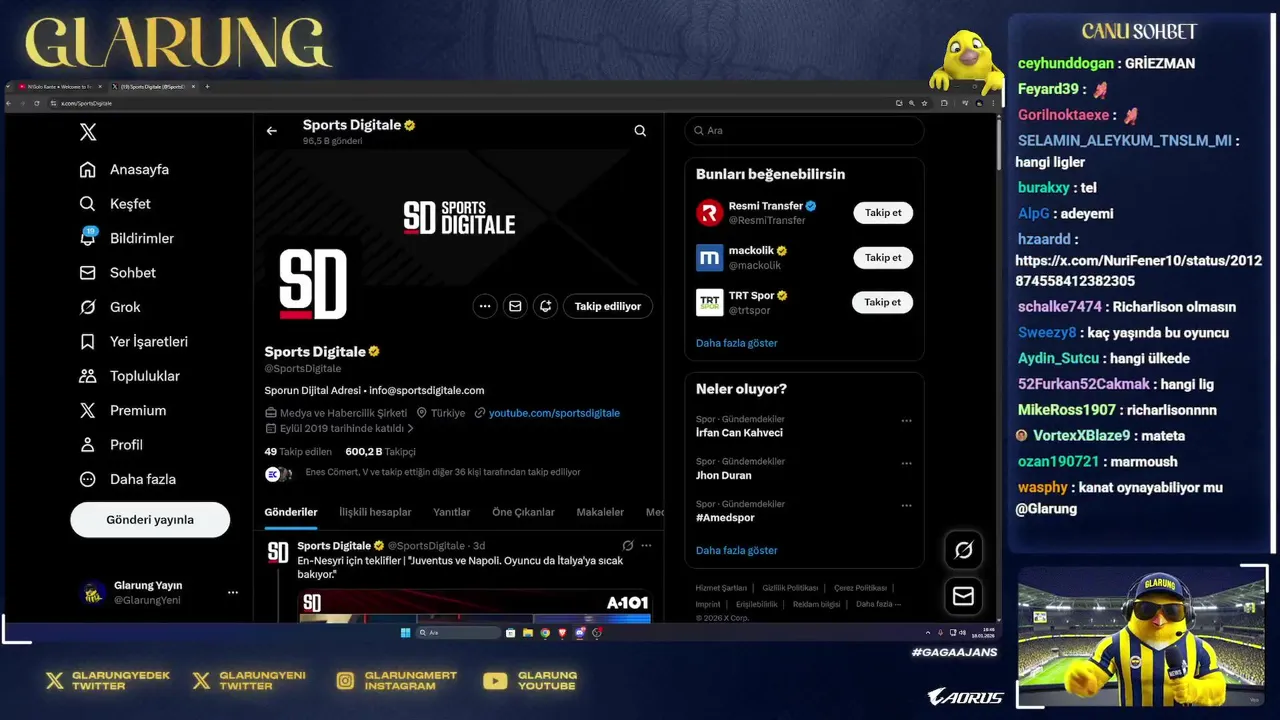1280x720 pixels.
Task: Open Bildirimler notifications bell
Action: (126, 238)
